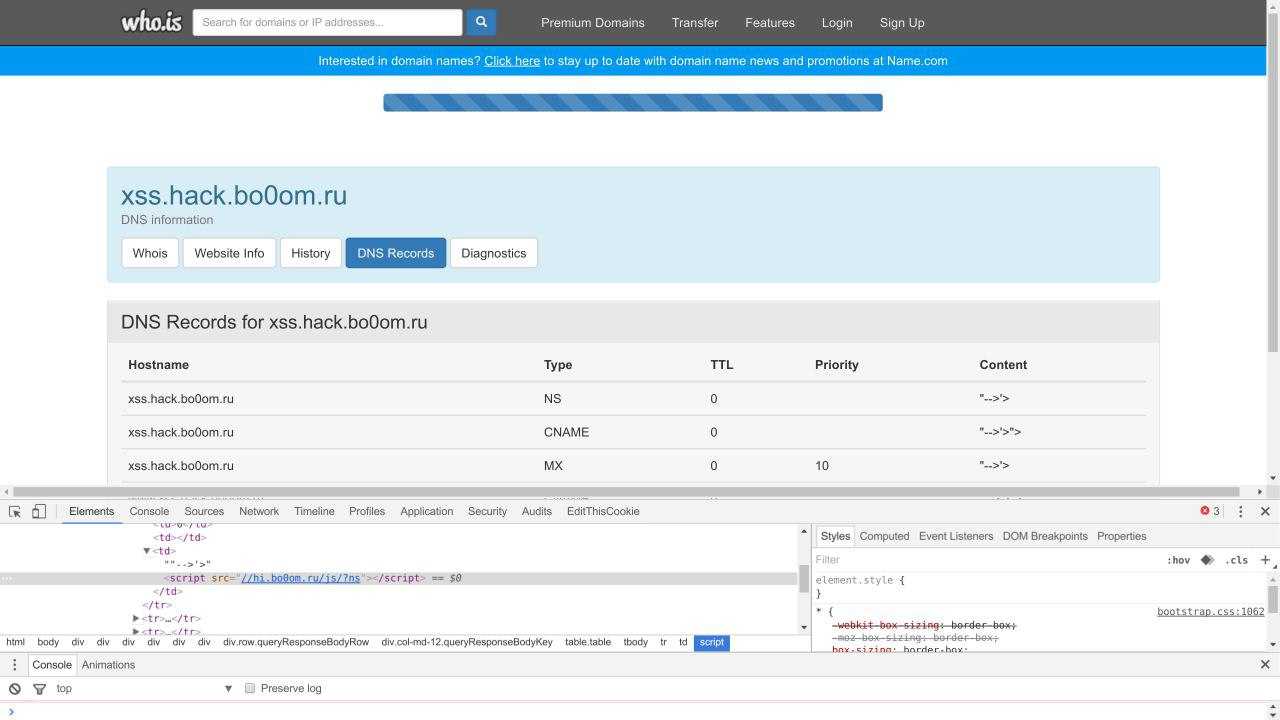Viewport: 1280px width, 720px height.
Task: Expand the collapsed tr element node
Action: 136,619
